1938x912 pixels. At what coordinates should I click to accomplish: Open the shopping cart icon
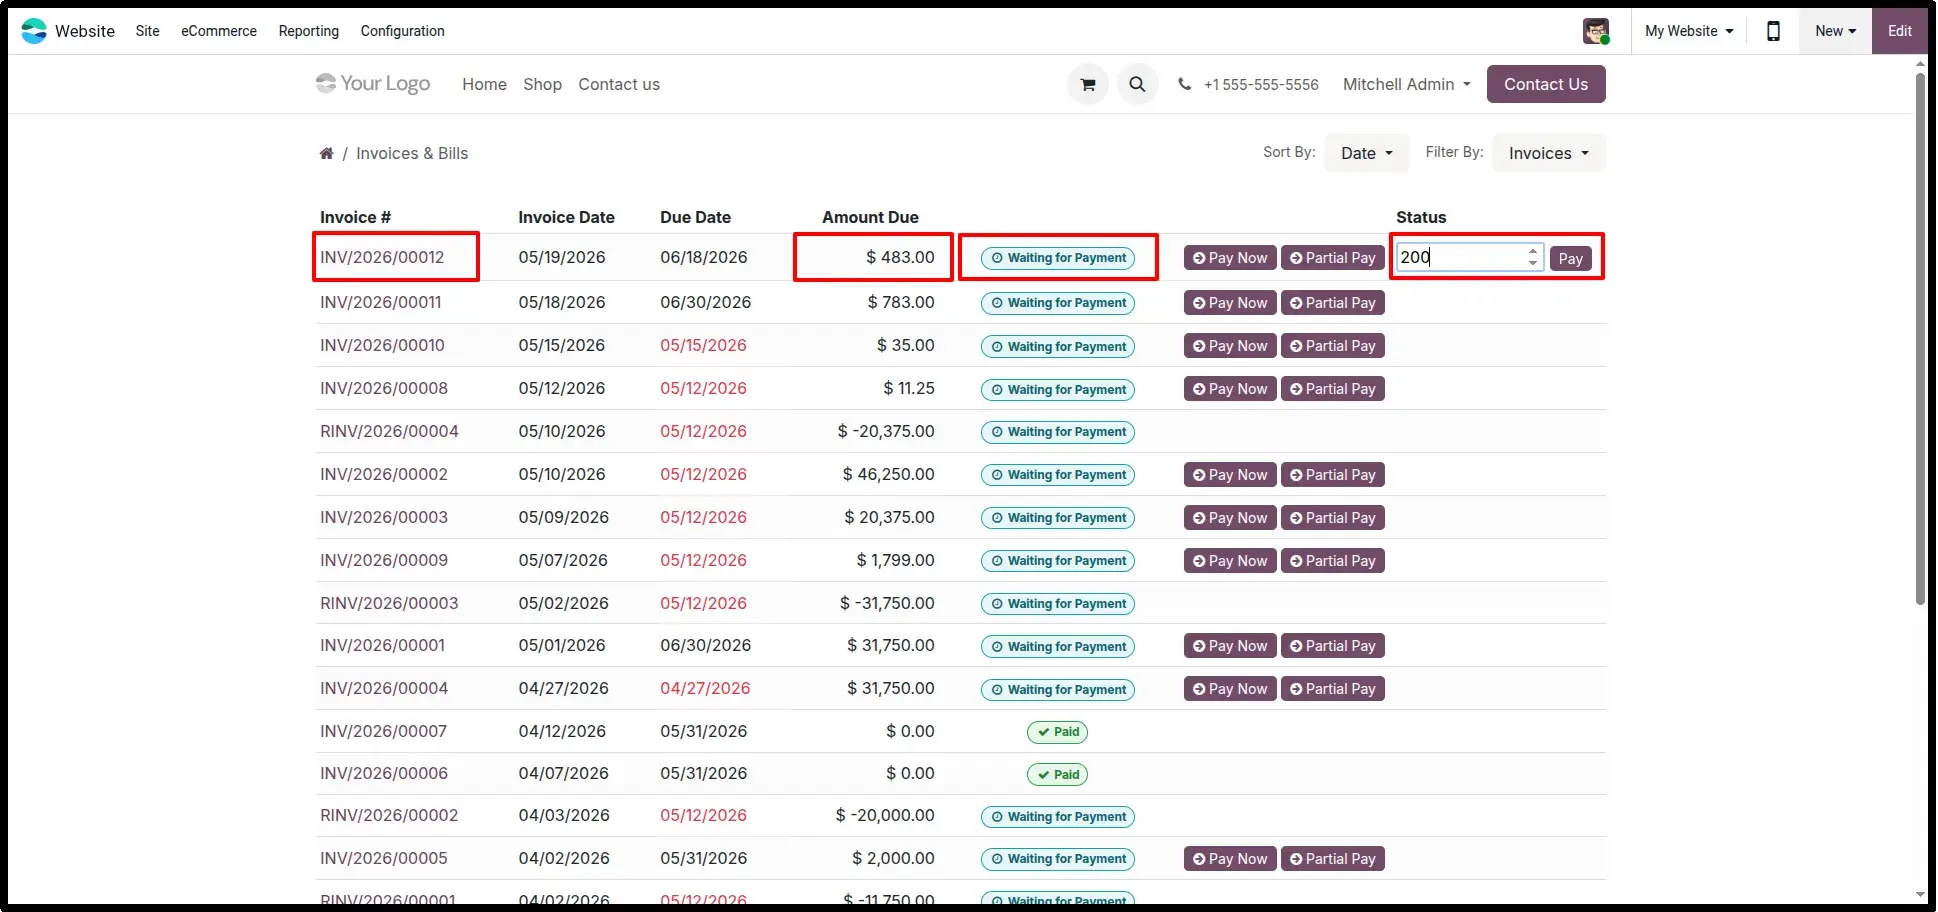click(x=1088, y=85)
